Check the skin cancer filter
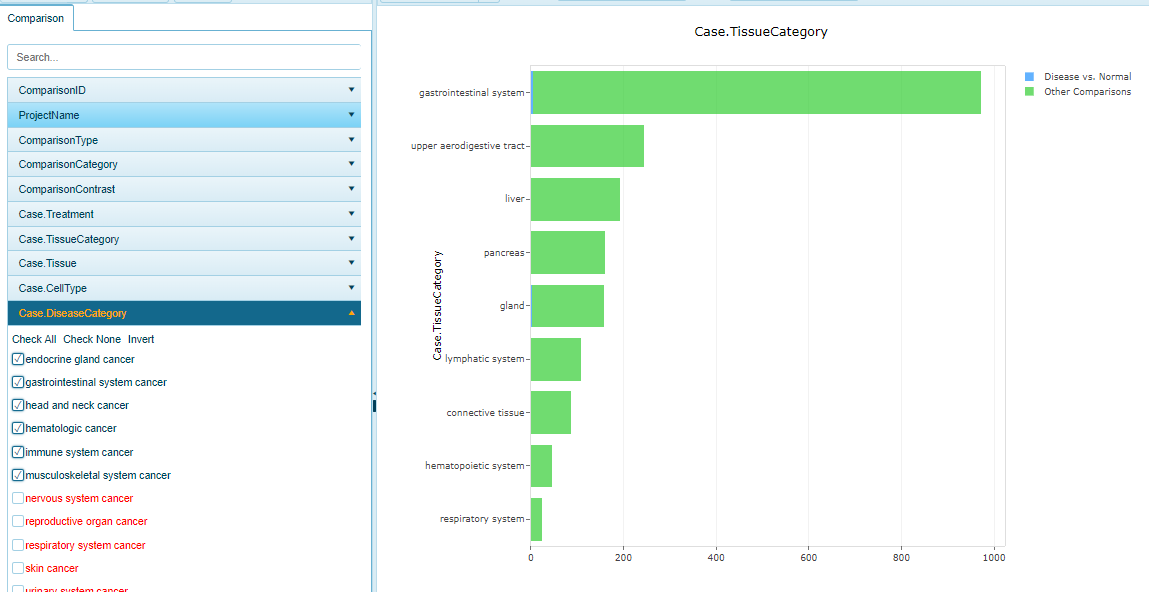 [17, 568]
